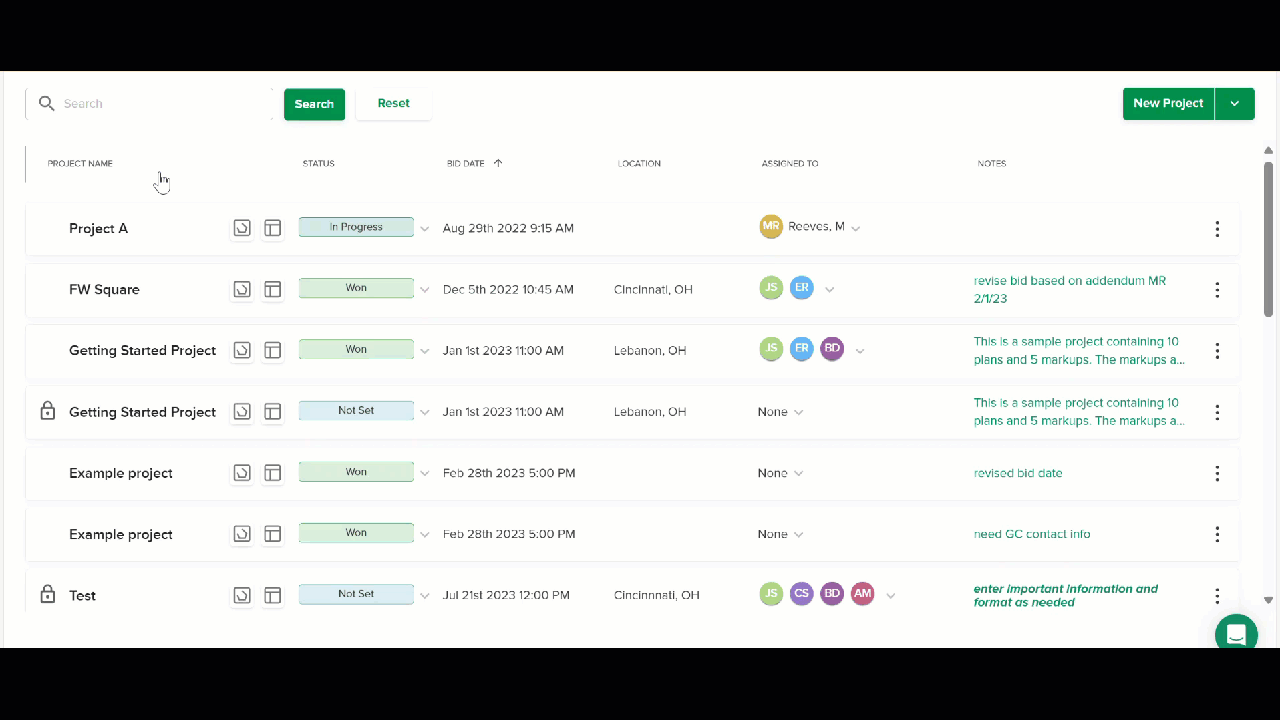1280x720 pixels.
Task: Sort by Assigned To column header
Action: point(790,163)
